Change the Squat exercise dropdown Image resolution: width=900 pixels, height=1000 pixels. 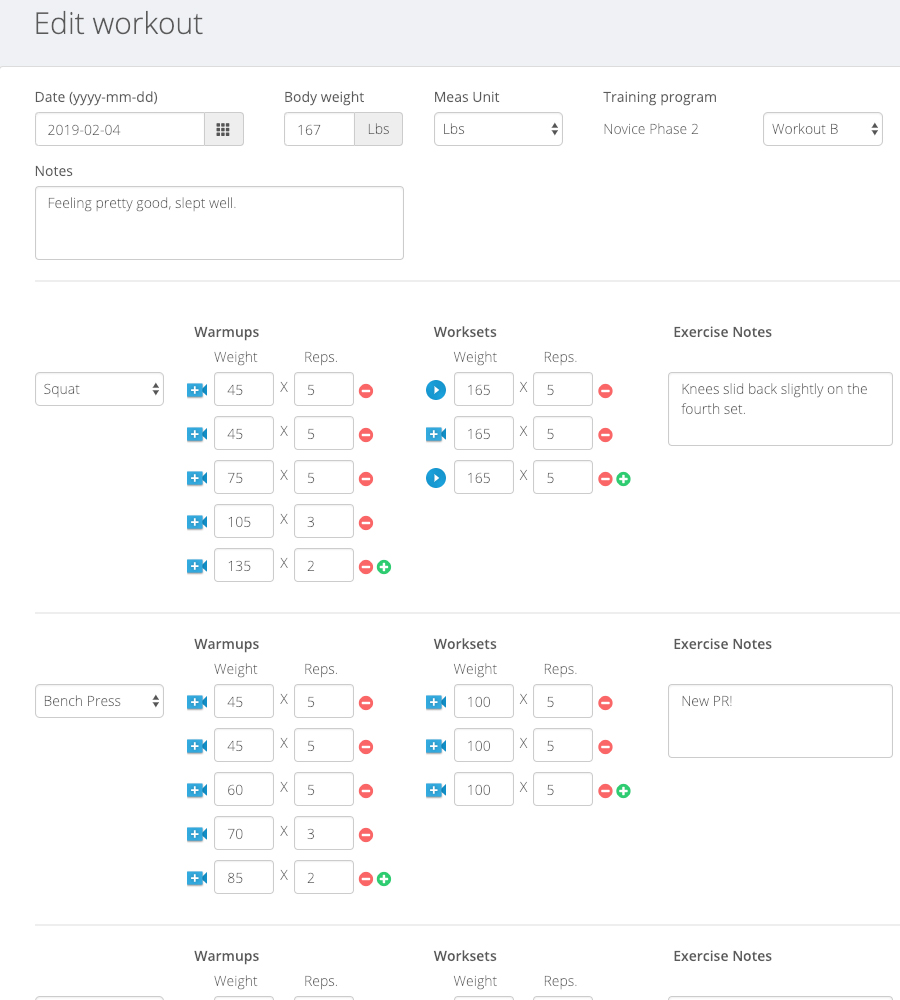pyautogui.click(x=99, y=390)
